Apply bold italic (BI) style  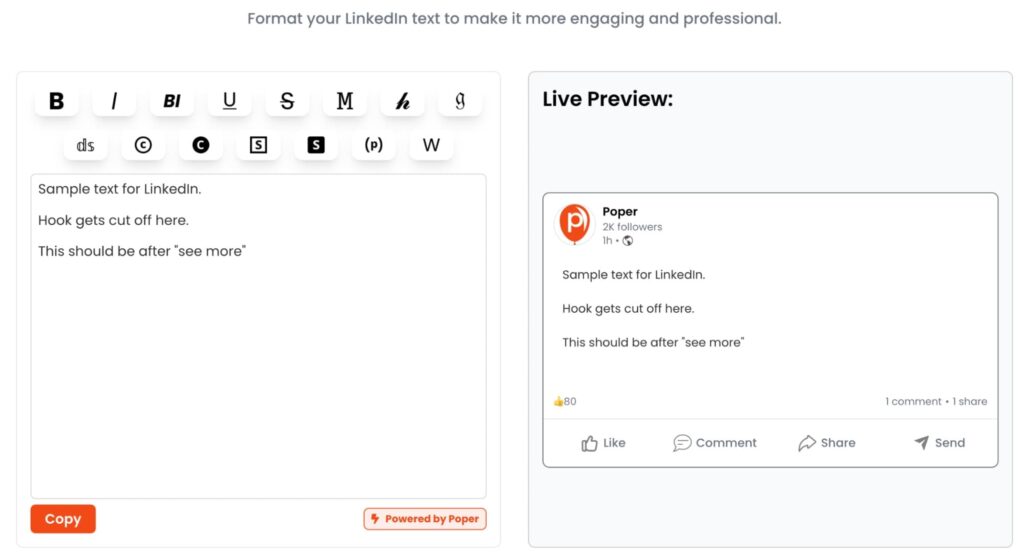pyautogui.click(x=172, y=101)
